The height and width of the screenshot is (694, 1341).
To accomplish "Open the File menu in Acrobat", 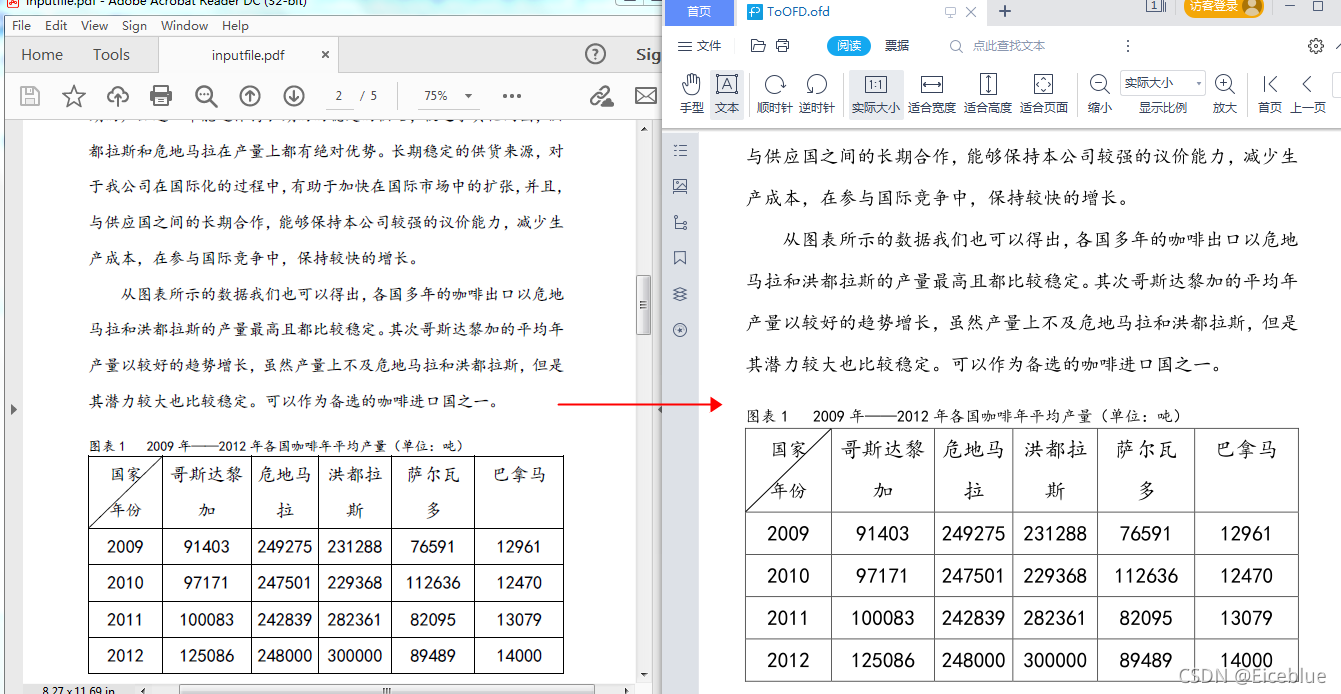I will [21, 26].
